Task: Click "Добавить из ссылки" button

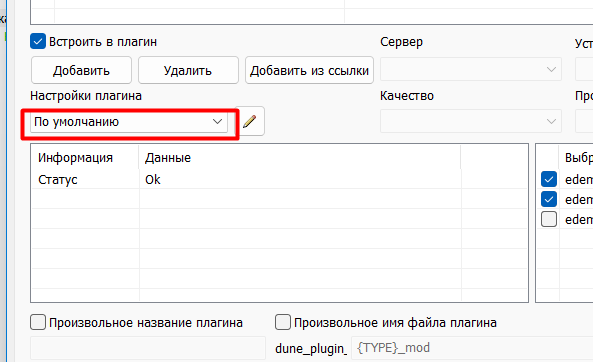Action: pos(309,70)
